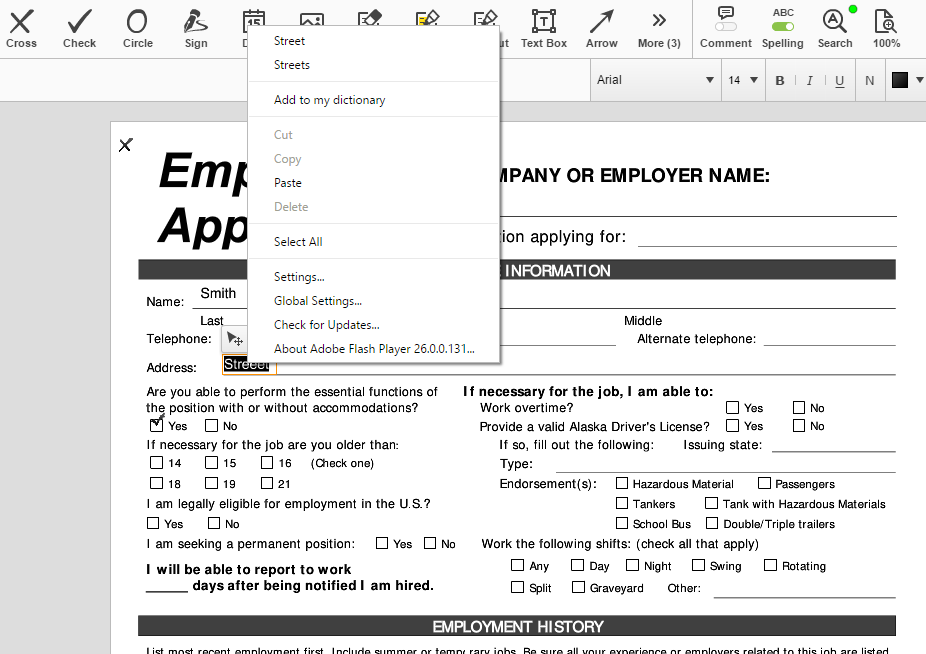Open About Adobe Flash Player entry
Image resolution: width=926 pixels, height=654 pixels.
click(373, 349)
